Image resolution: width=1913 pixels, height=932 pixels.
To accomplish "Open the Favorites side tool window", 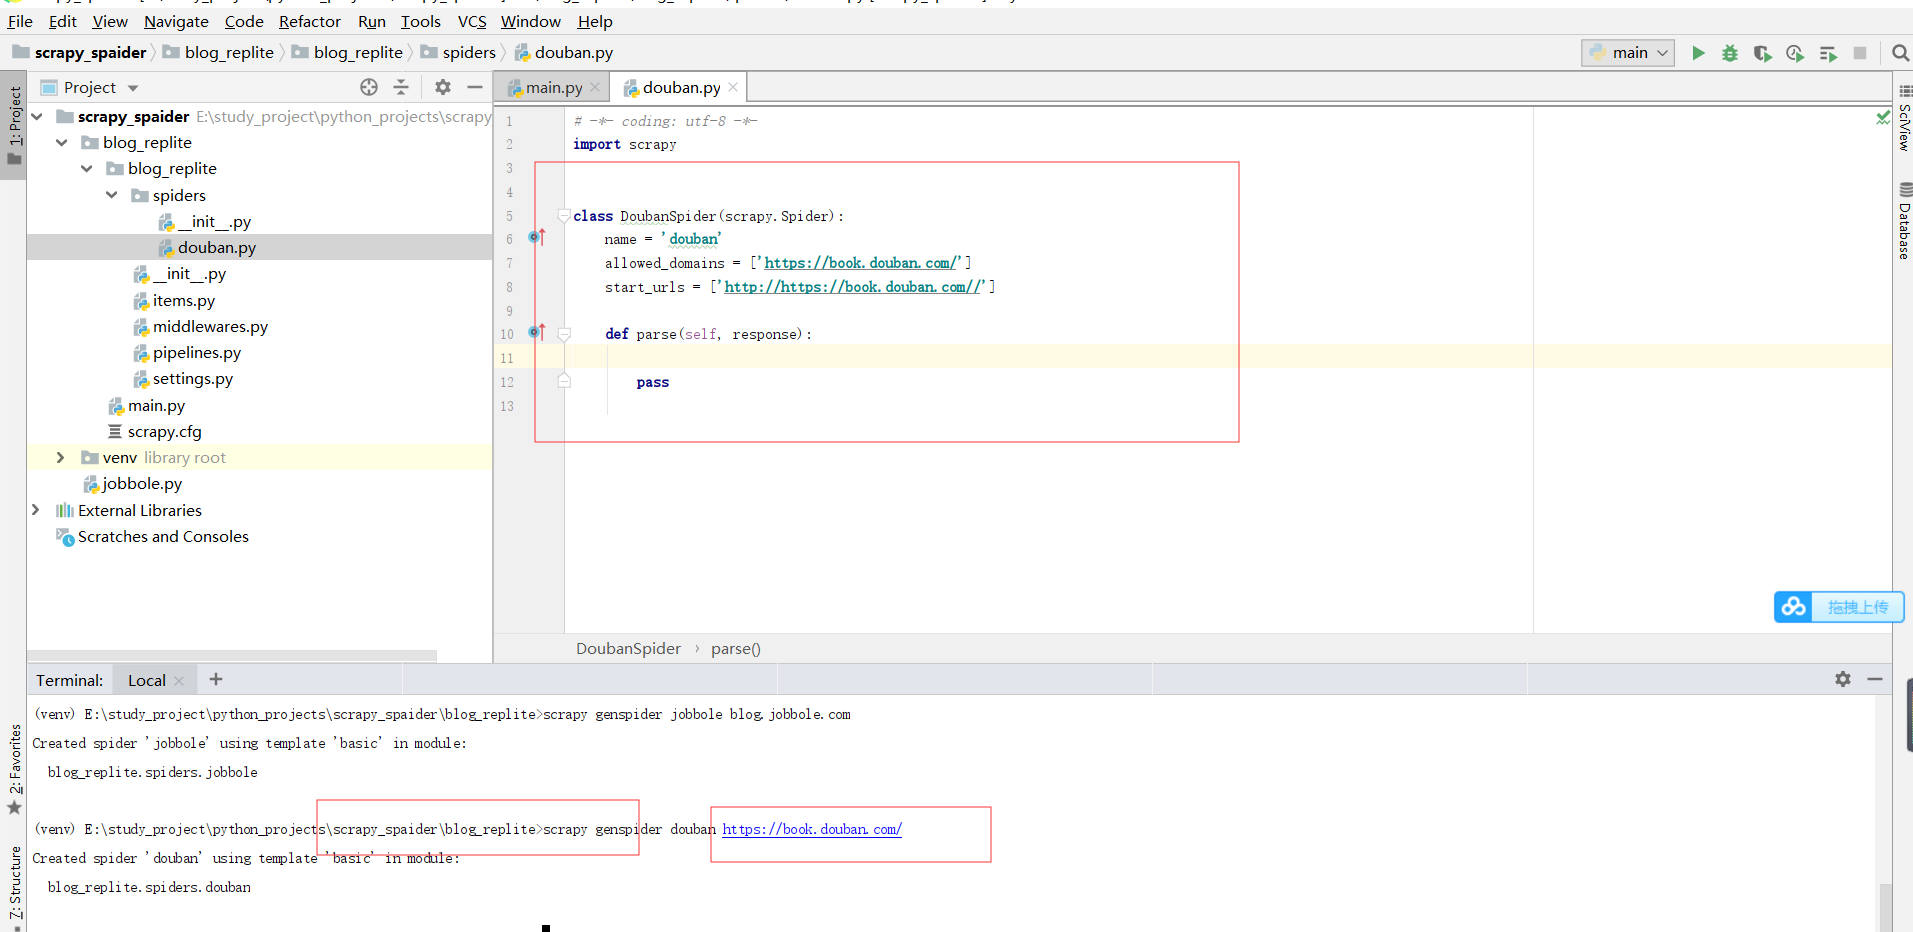I will click(x=14, y=768).
